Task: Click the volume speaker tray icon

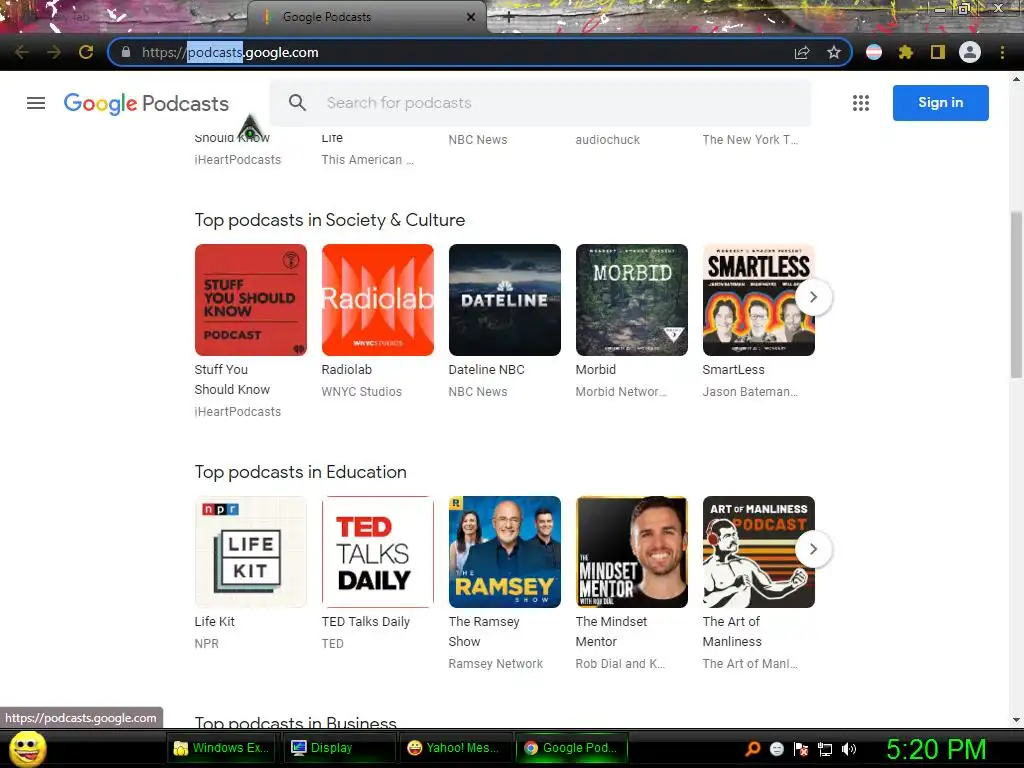Action: 849,749
